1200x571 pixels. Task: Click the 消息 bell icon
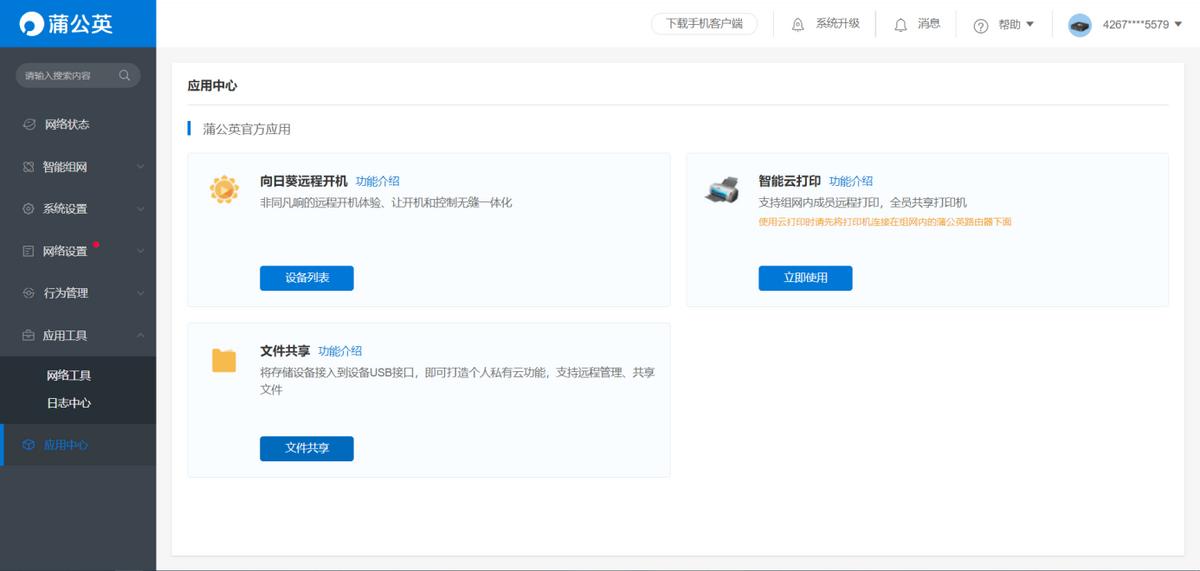(x=901, y=24)
